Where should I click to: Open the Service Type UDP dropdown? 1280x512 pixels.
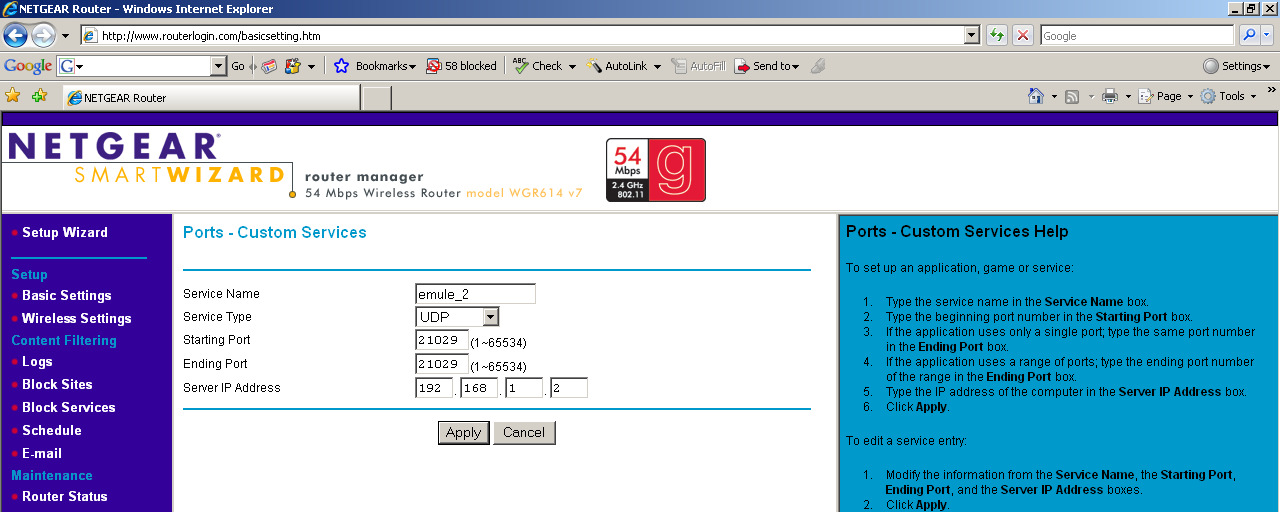click(457, 317)
